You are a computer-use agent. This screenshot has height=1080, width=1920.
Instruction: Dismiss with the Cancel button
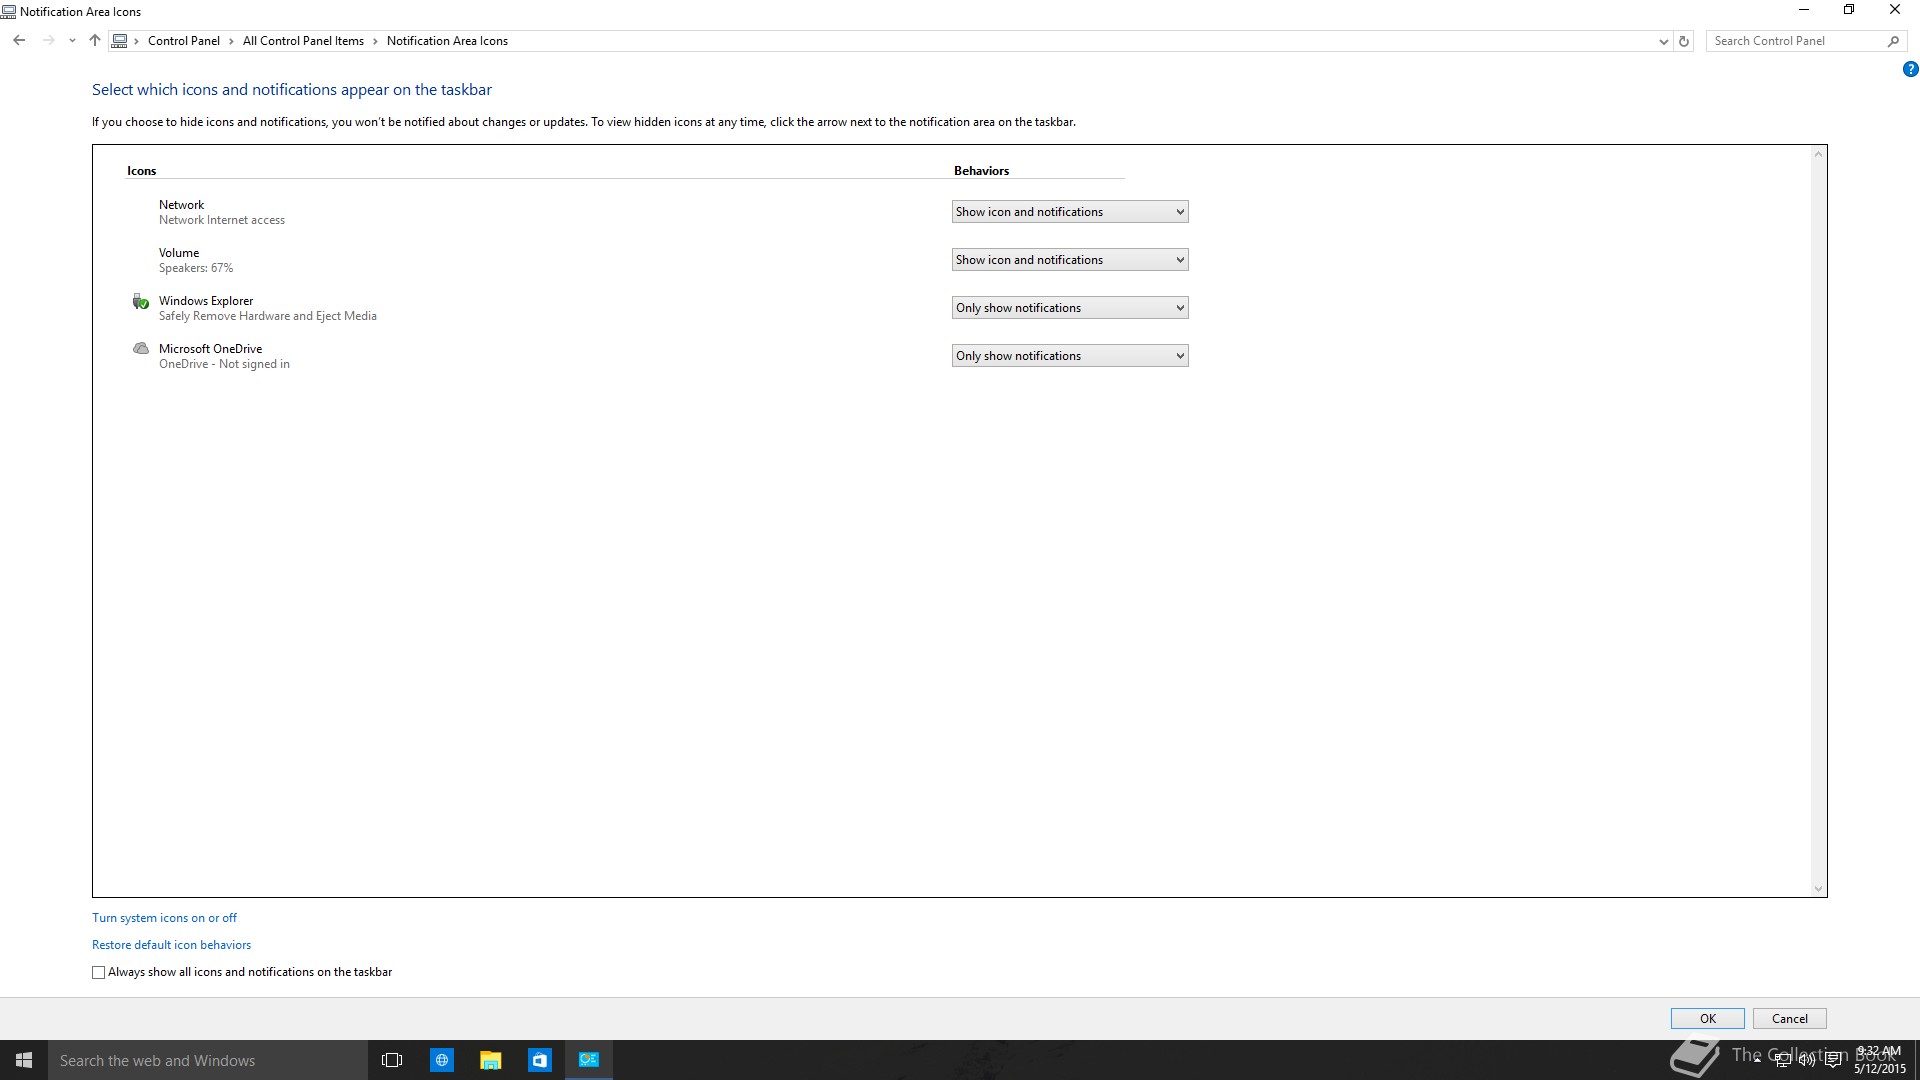point(1790,1019)
